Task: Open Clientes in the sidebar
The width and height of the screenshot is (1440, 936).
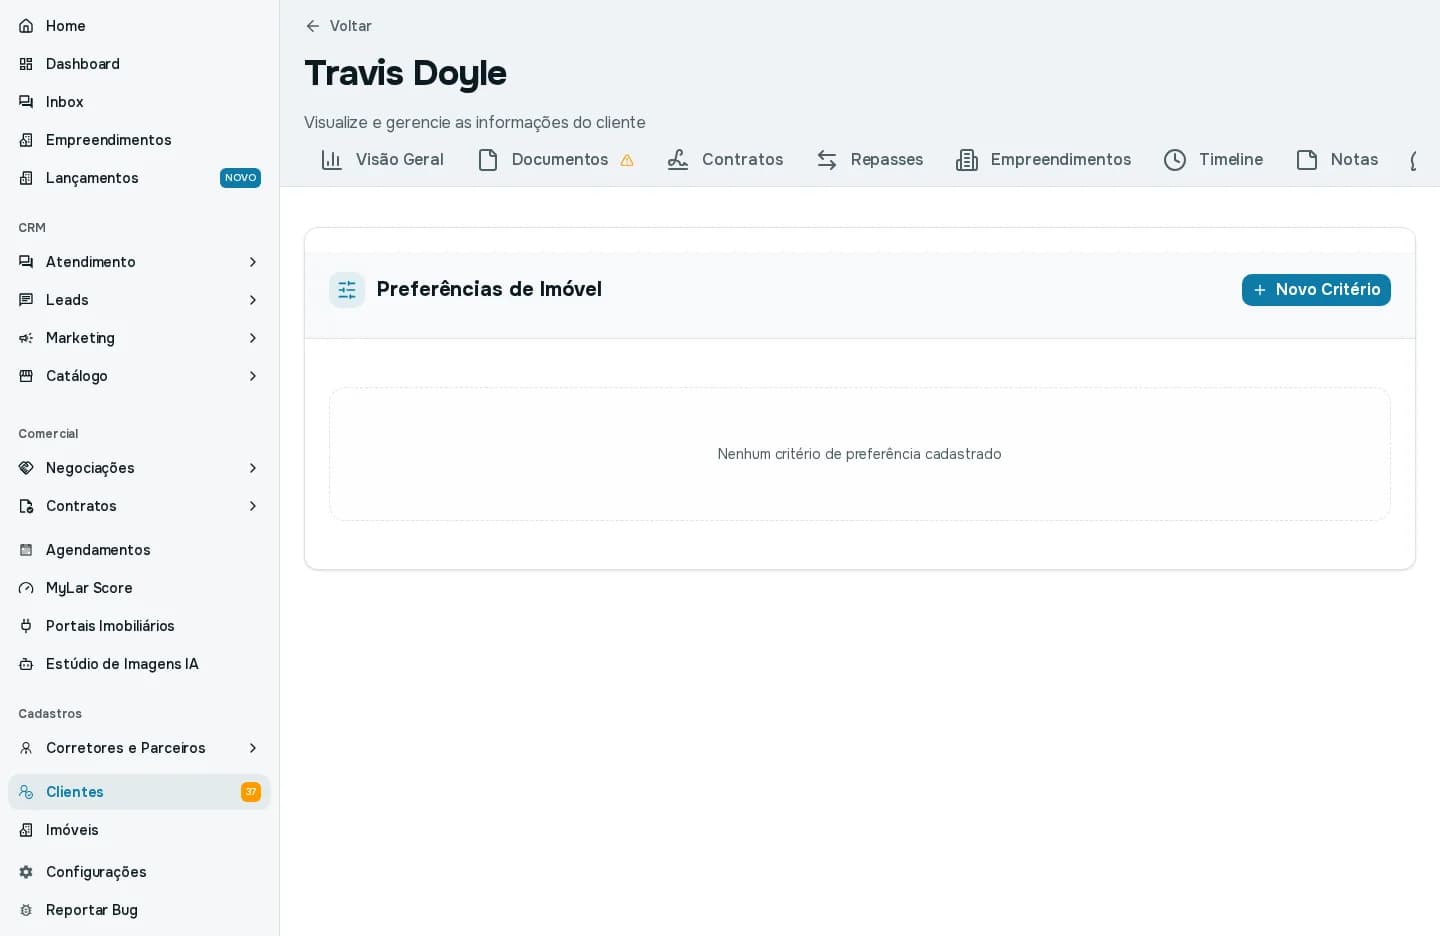Action: click(139, 792)
